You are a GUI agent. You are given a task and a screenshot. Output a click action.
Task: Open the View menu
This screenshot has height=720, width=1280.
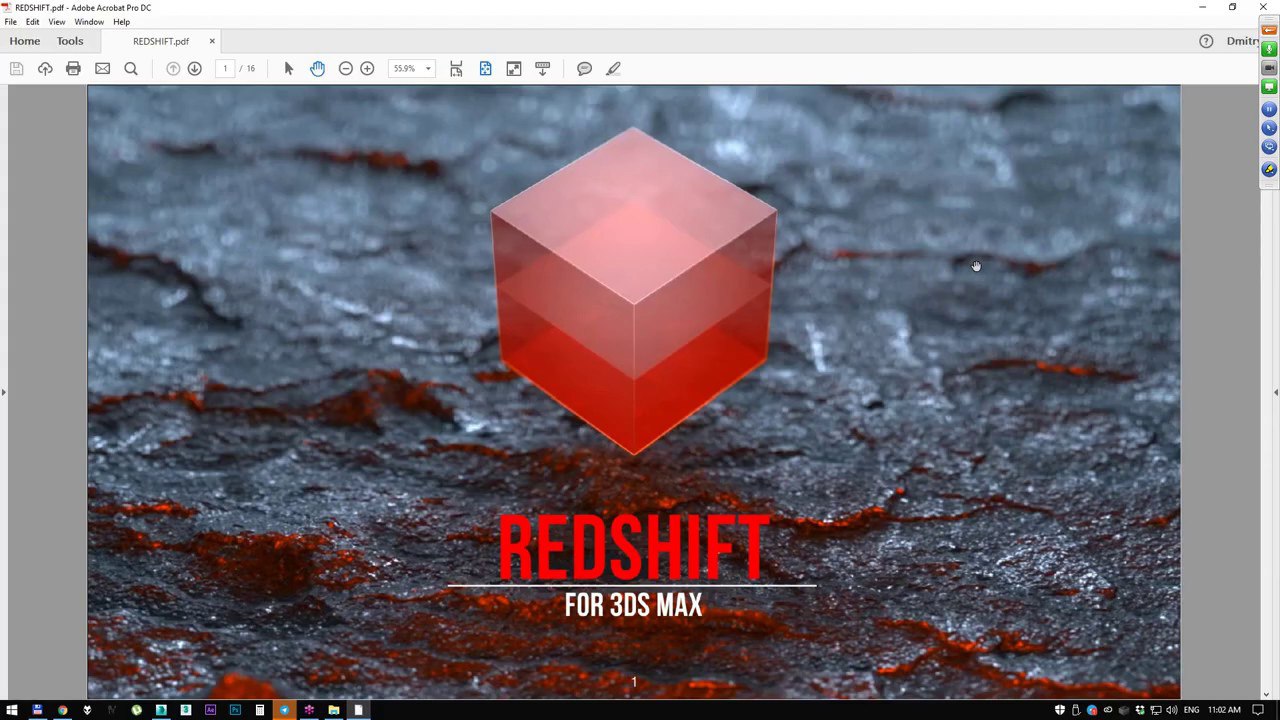[x=57, y=22]
